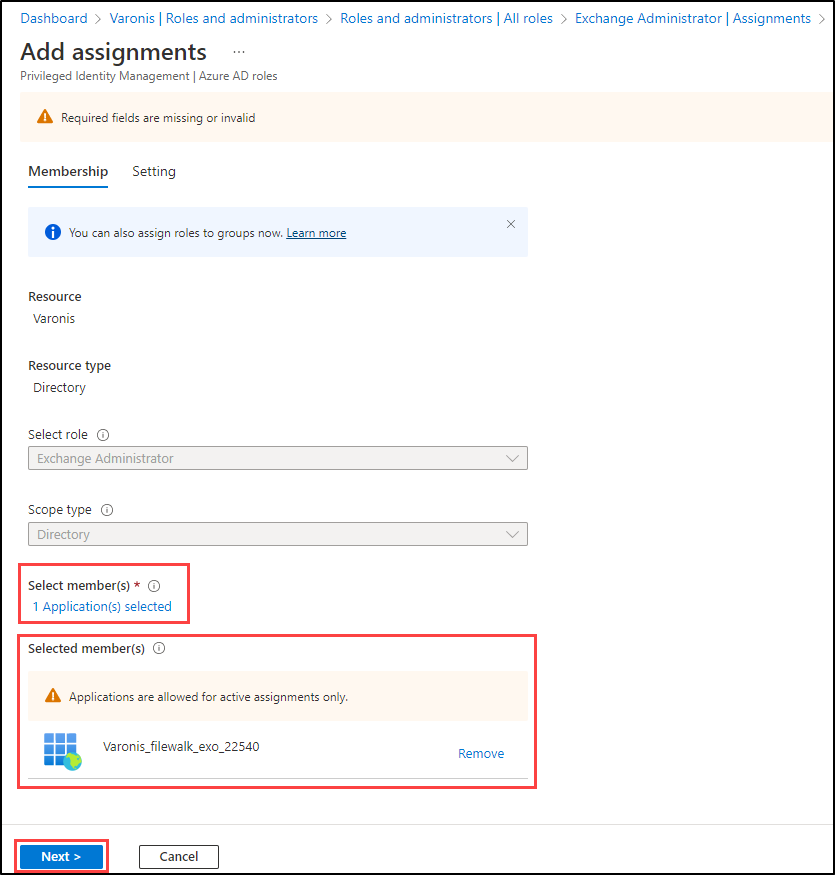The height and width of the screenshot is (875, 835).
Task: Click the Next button
Action: pos(61,856)
